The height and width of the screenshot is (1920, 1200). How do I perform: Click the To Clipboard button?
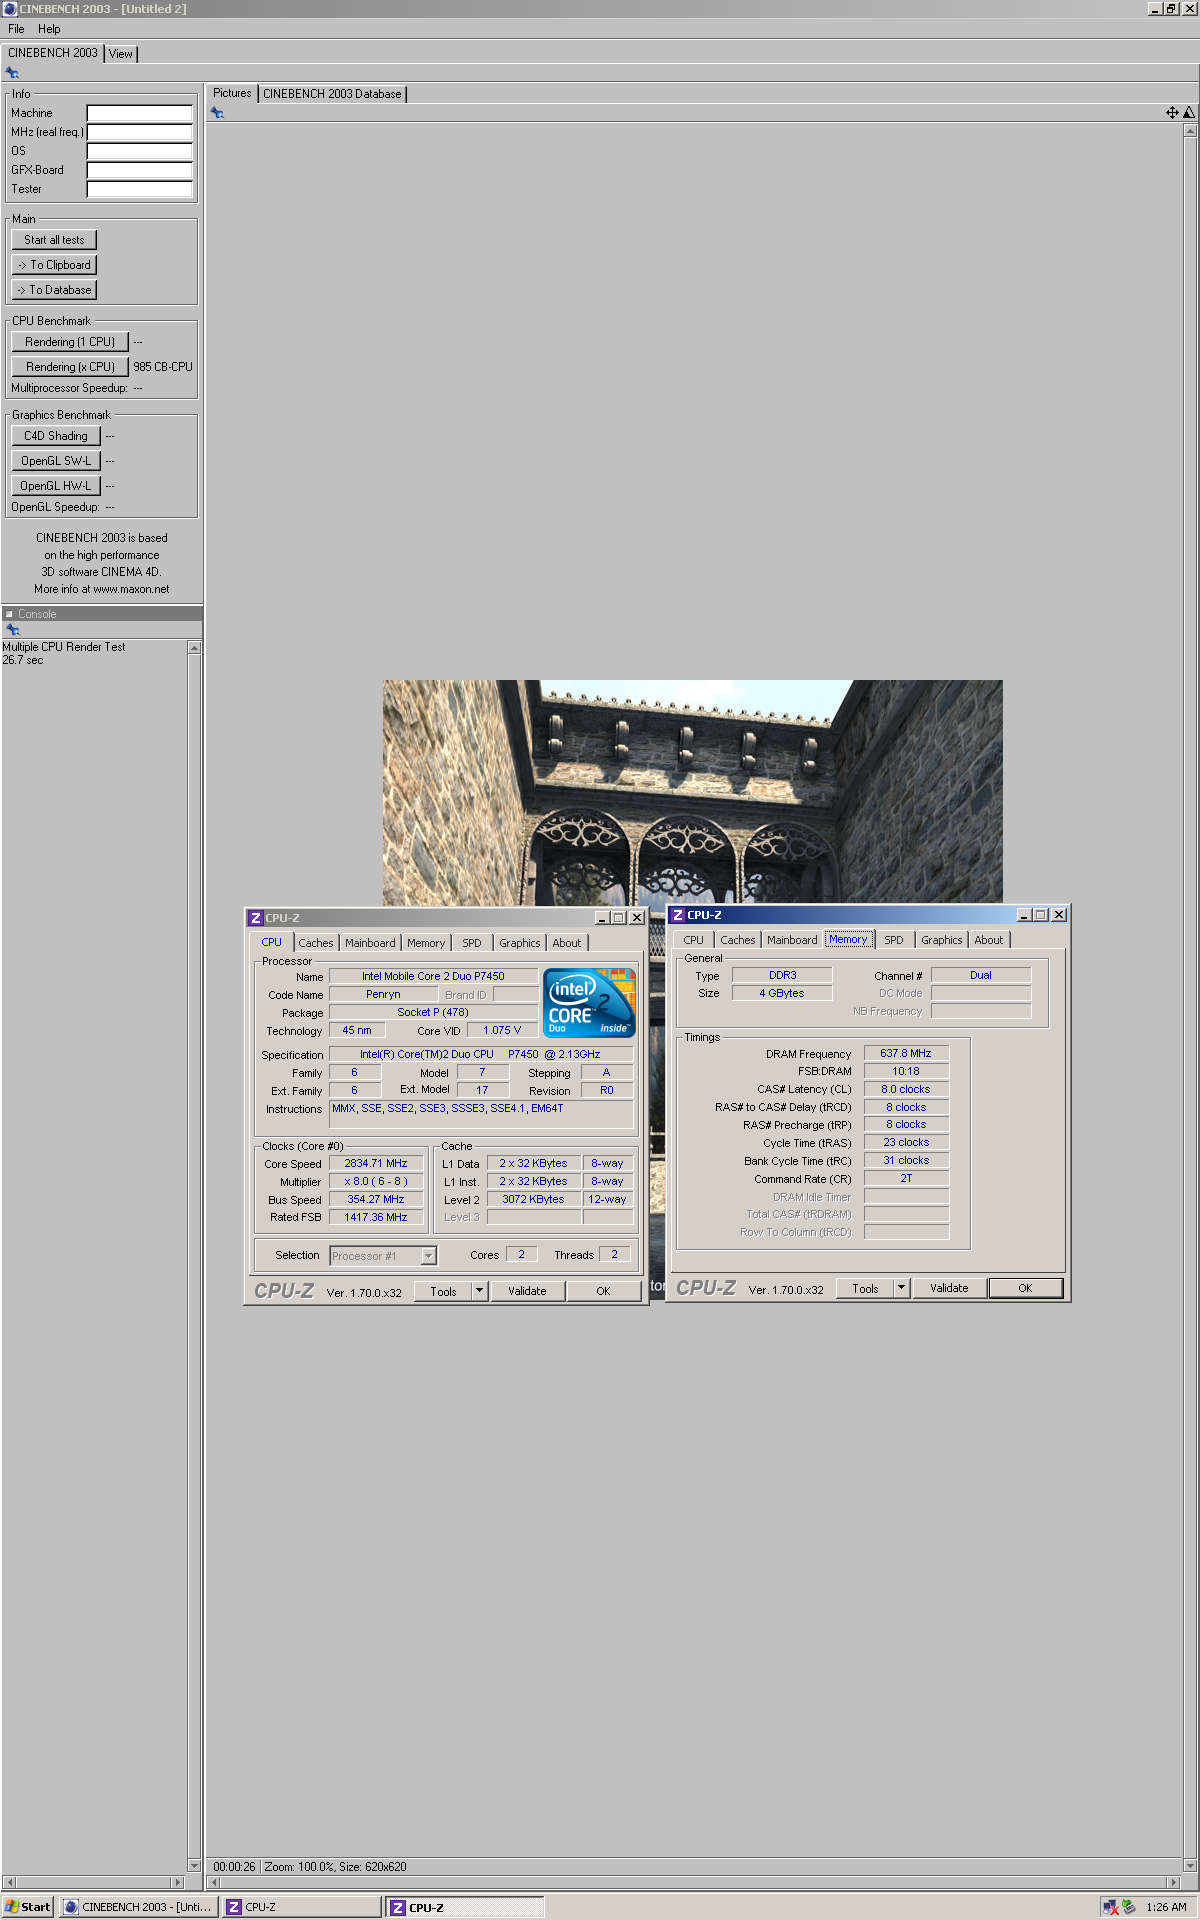click(x=54, y=265)
